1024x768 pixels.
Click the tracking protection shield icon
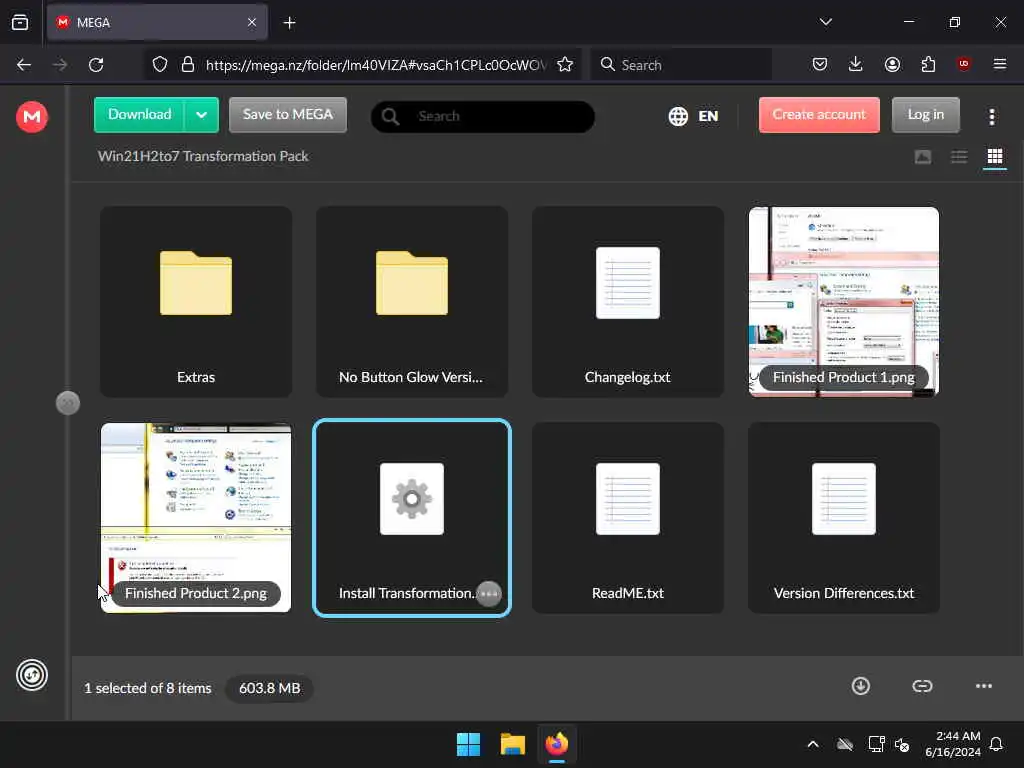159,65
